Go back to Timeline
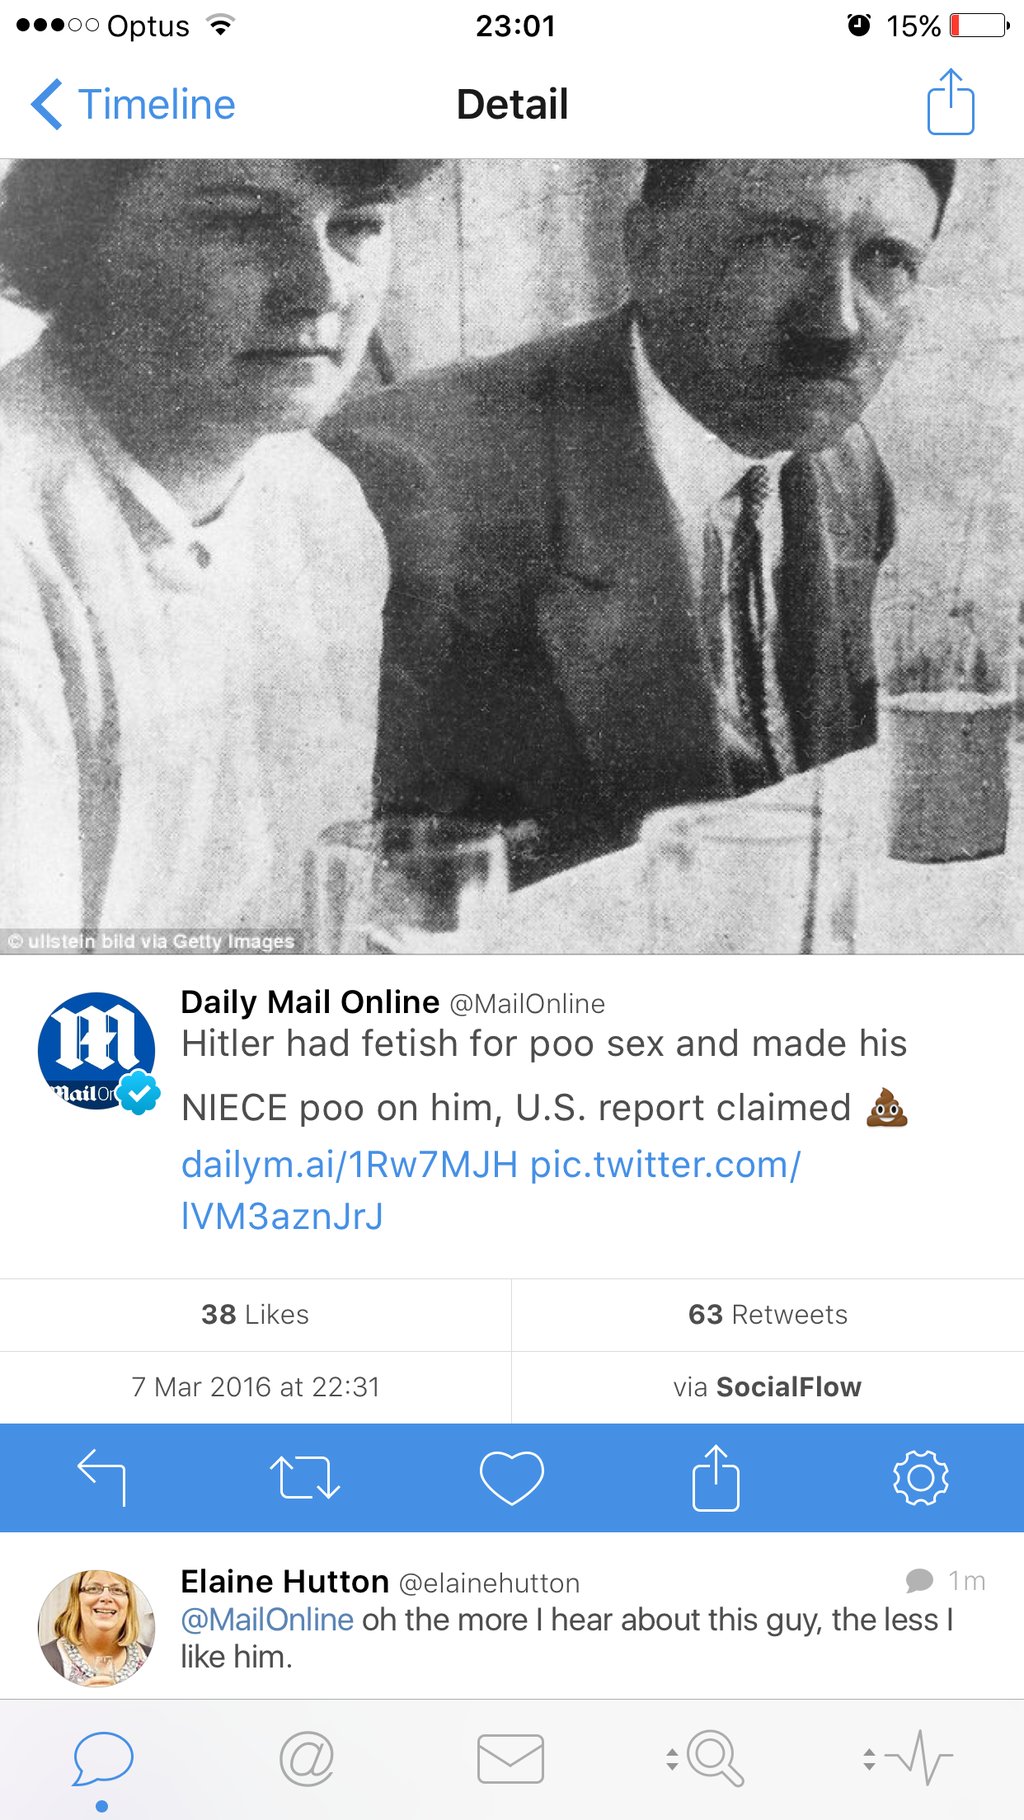This screenshot has width=1024, height=1820. point(134,104)
